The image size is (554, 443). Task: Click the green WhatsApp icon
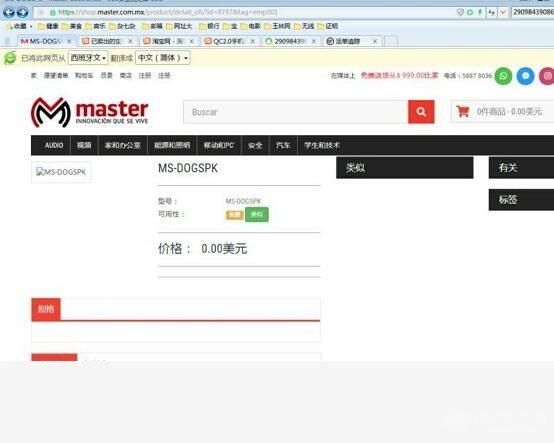pyautogui.click(x=503, y=76)
